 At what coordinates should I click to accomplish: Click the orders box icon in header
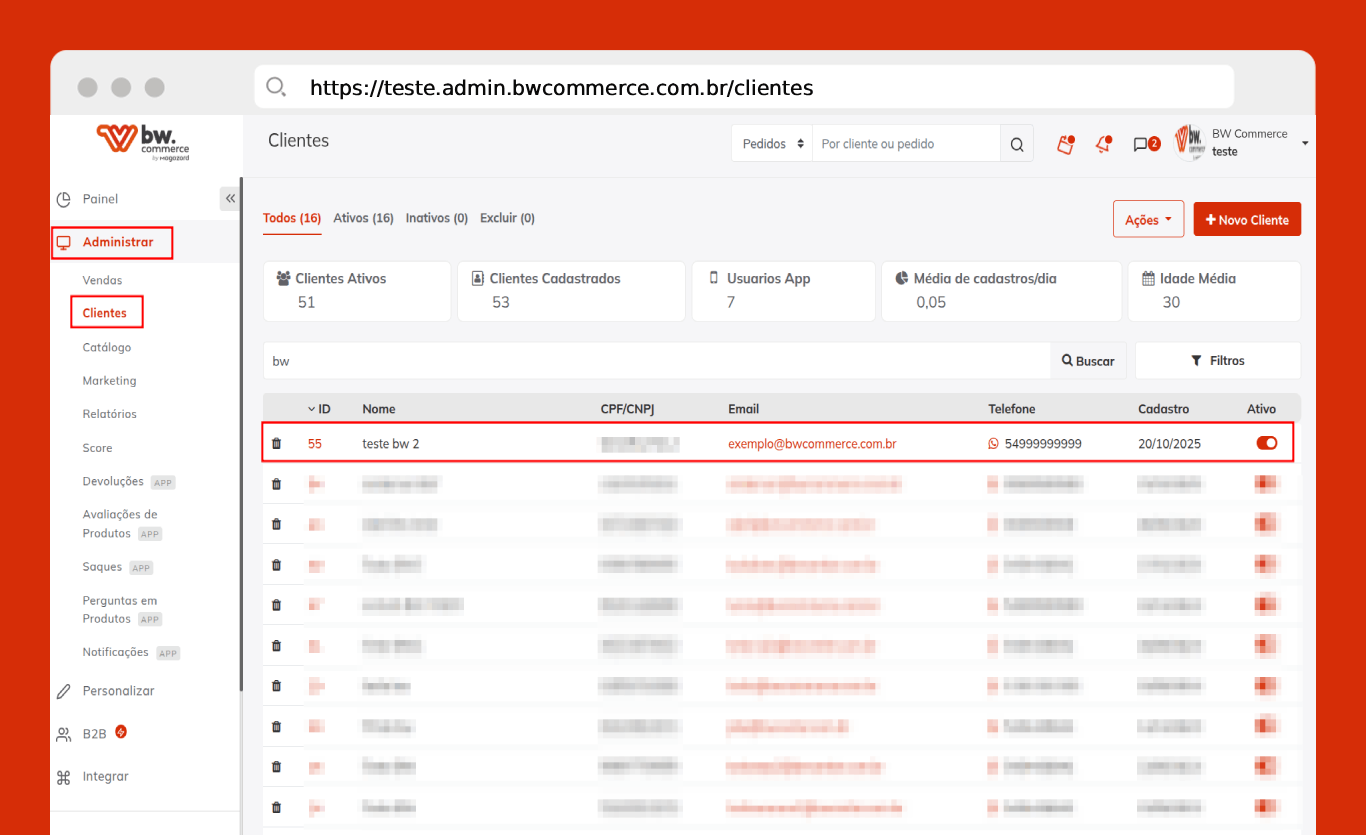pyautogui.click(x=1066, y=144)
